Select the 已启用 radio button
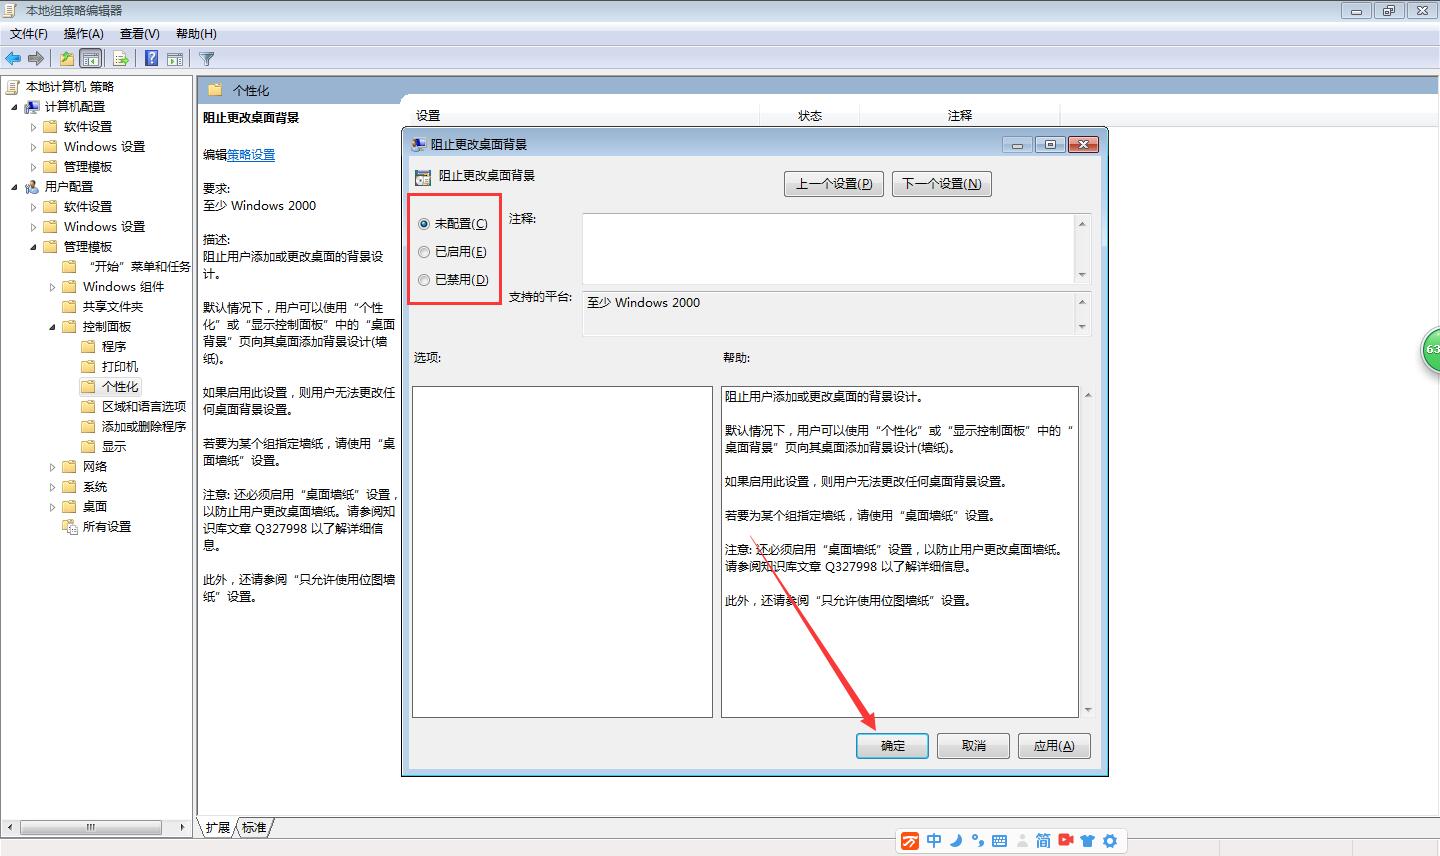This screenshot has height=856, width=1440. click(424, 252)
